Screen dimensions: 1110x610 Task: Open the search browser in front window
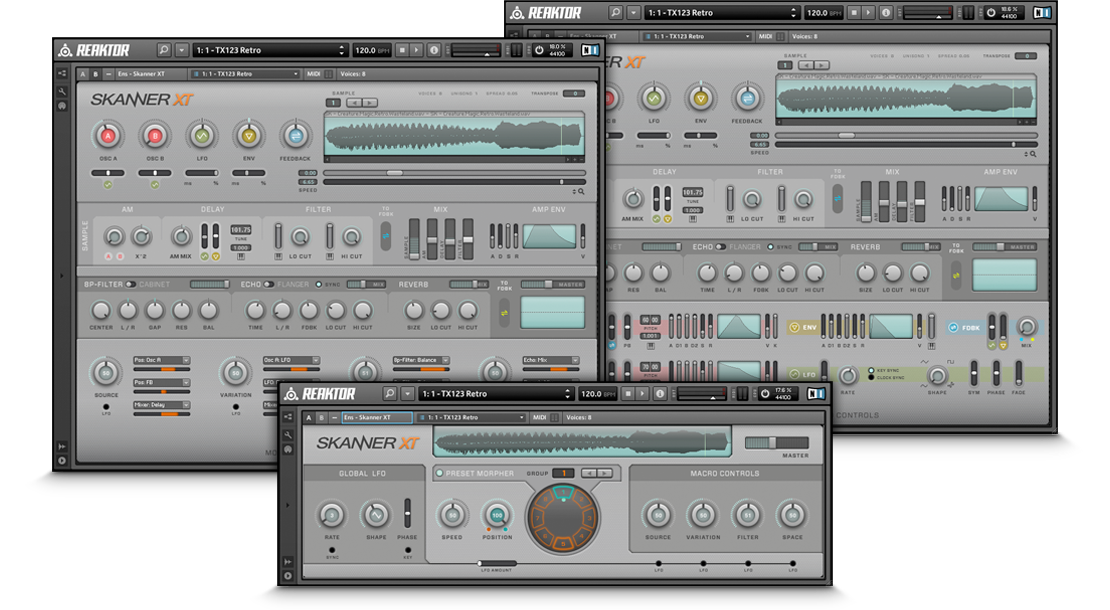point(389,393)
